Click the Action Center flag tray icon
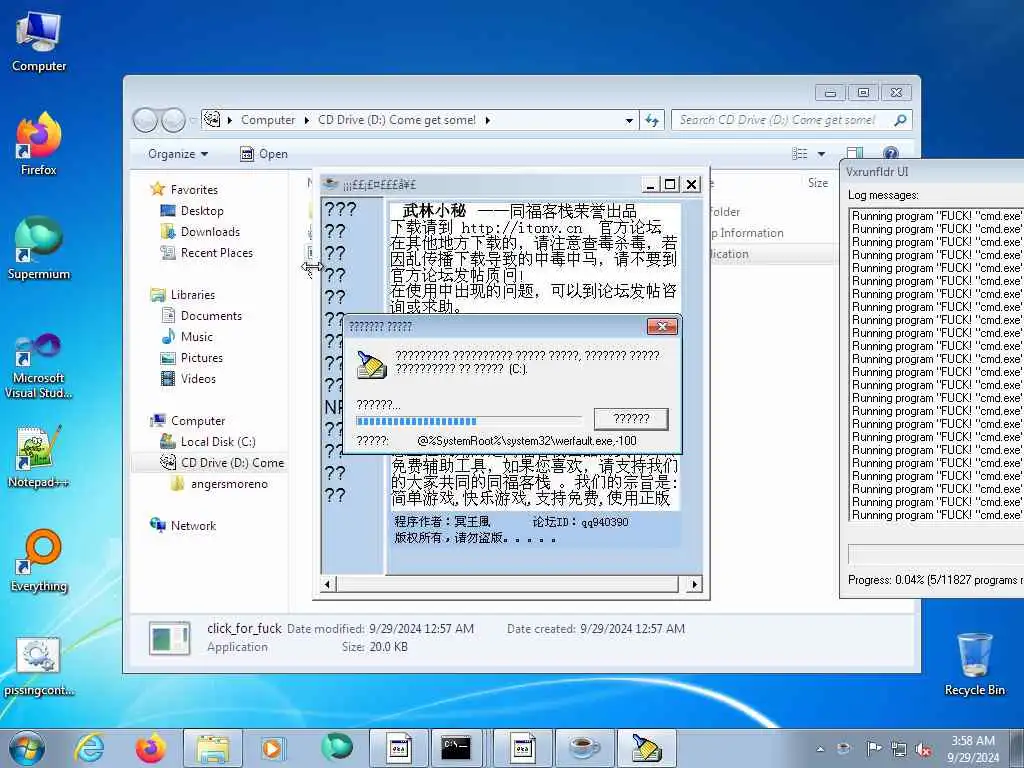Viewport: 1024px width, 768px height. pyautogui.click(x=874, y=748)
